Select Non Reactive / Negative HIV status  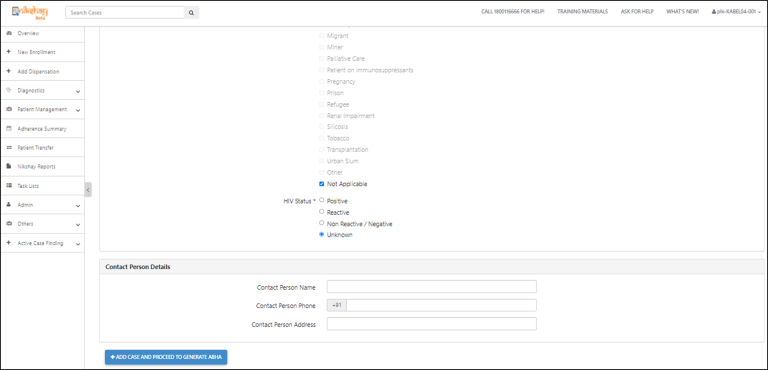pyautogui.click(x=321, y=223)
